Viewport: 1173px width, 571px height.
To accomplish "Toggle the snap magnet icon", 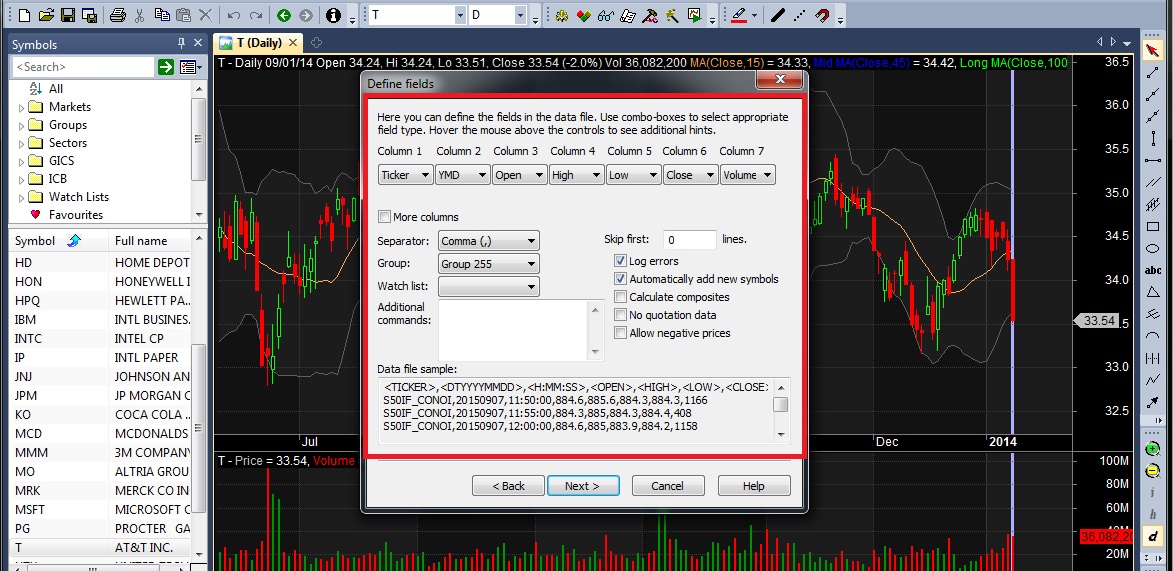I will click(822, 15).
